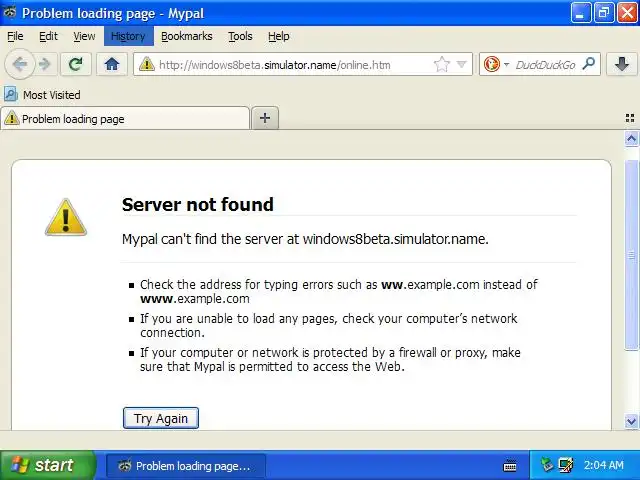Viewport: 640px width, 480px height.
Task: Open the DuckDuckGo search engine selector
Action: [496, 64]
